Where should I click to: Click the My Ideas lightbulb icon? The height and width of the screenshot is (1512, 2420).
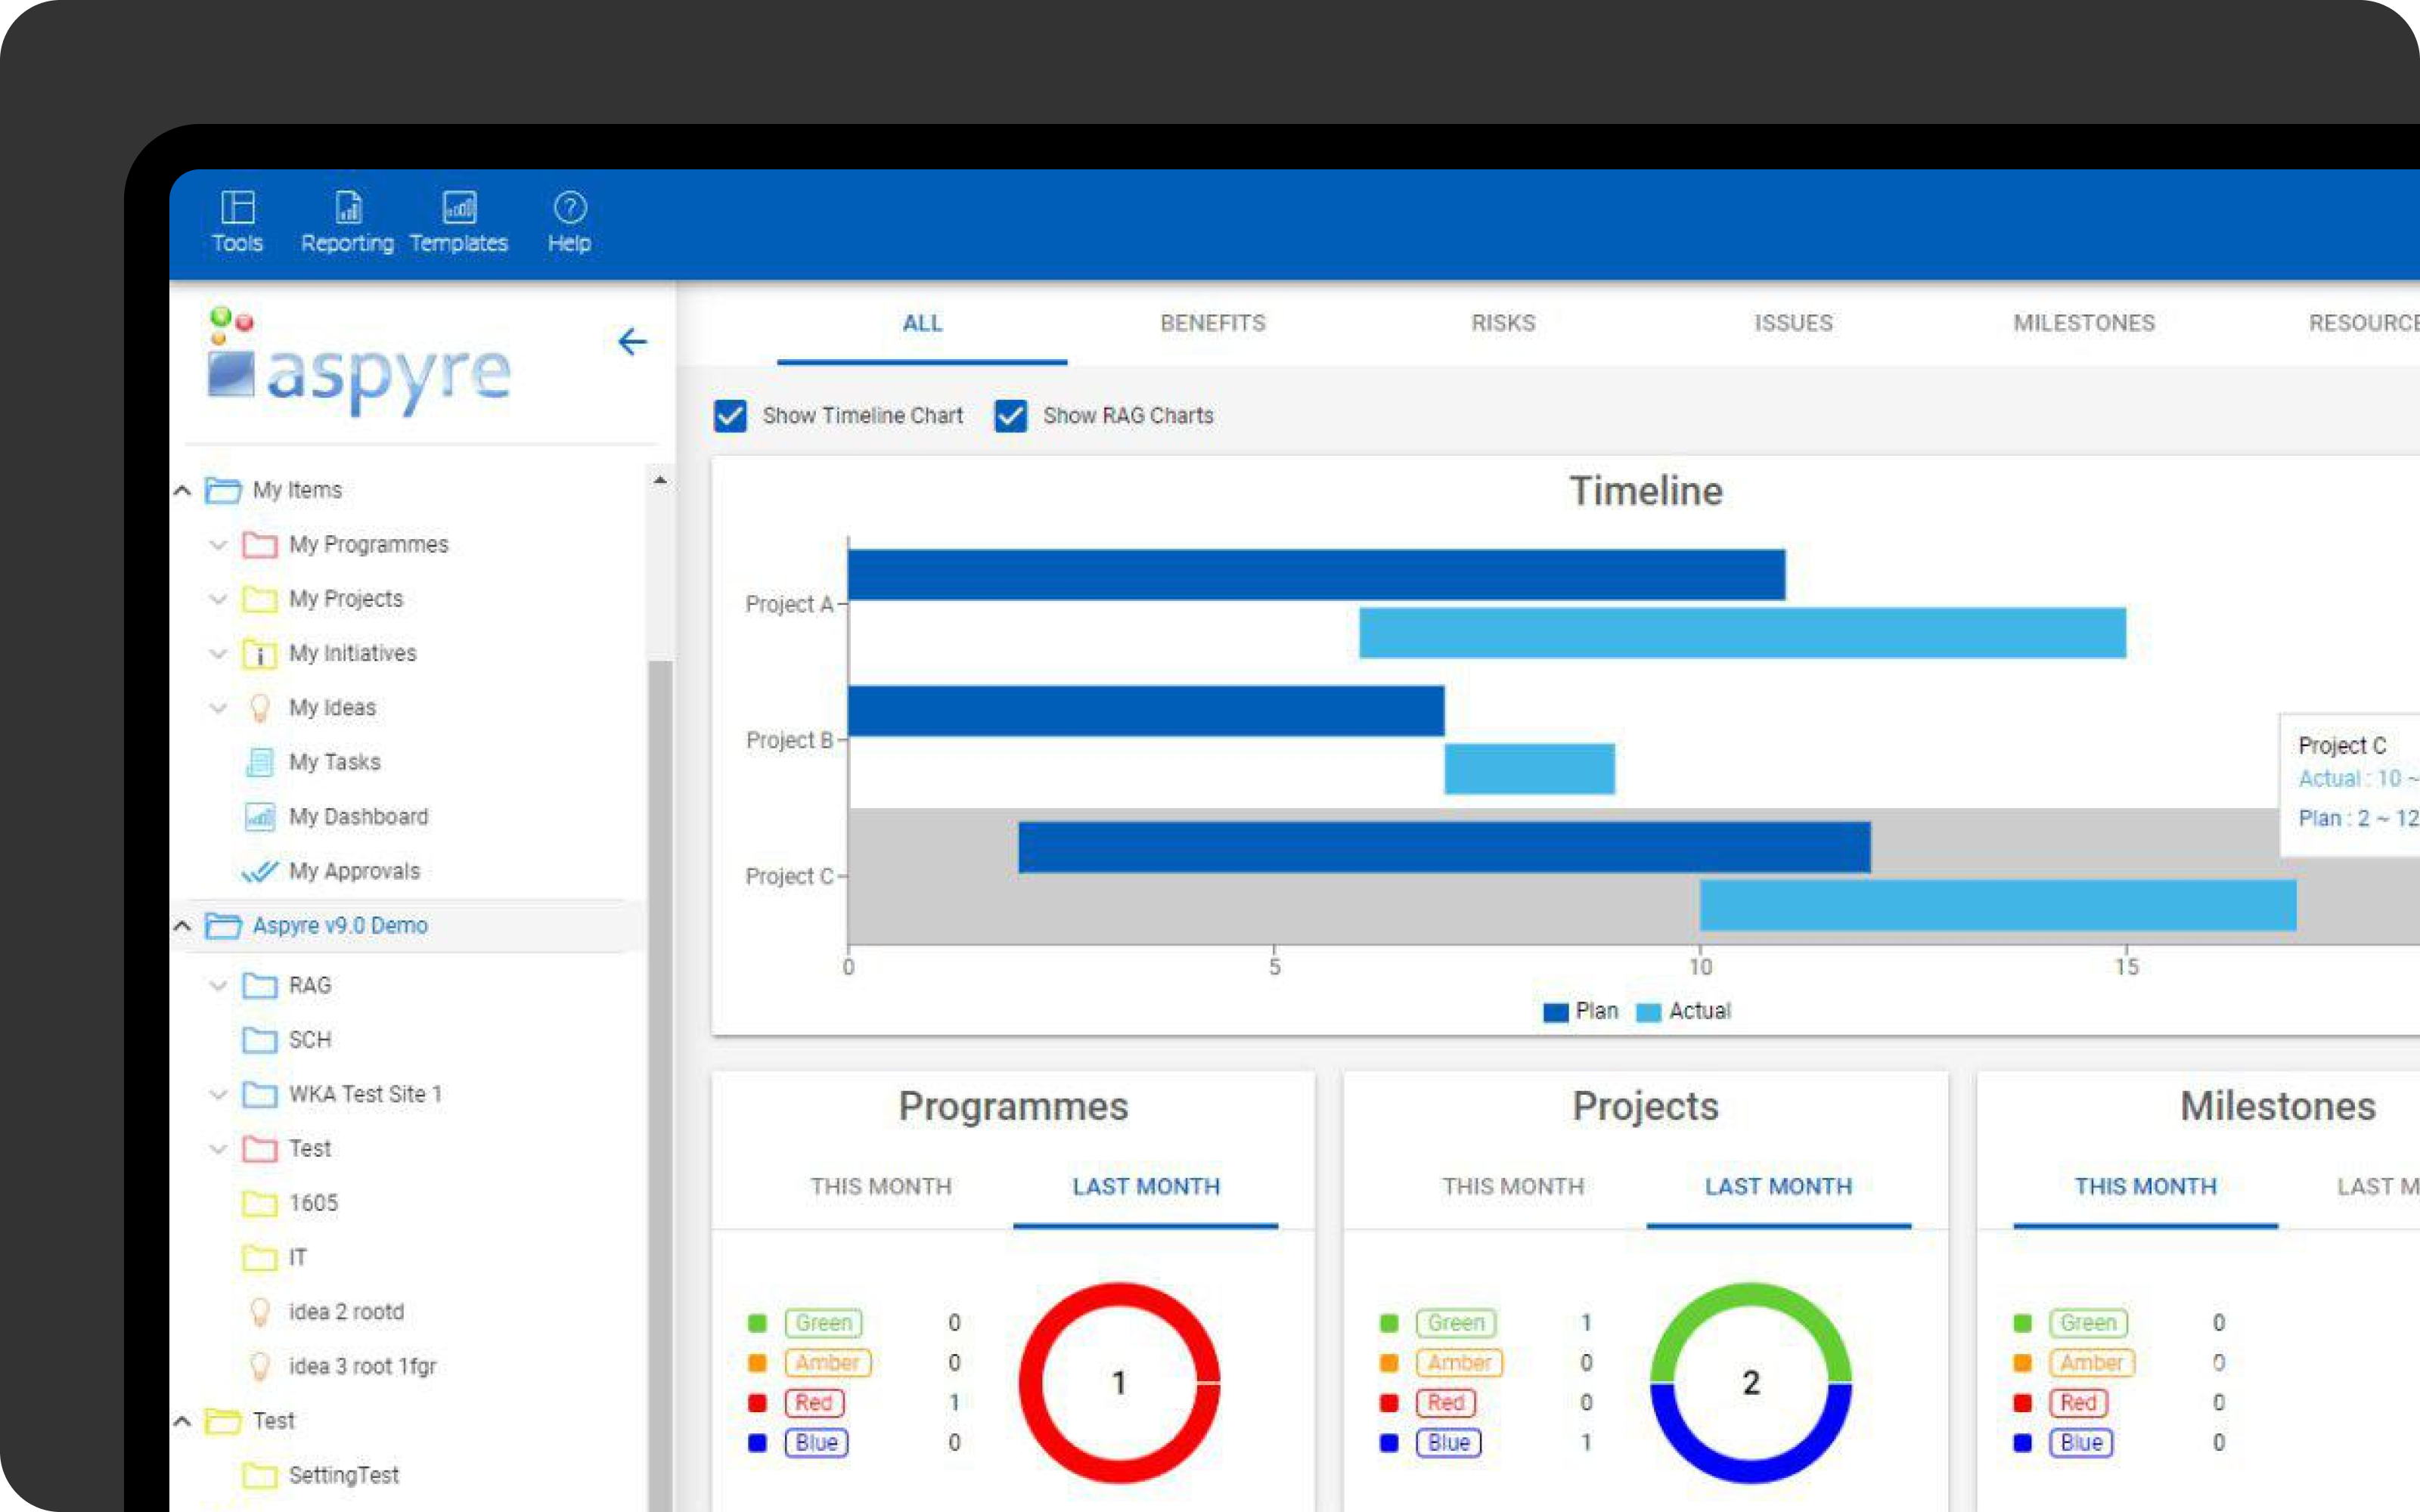tap(260, 708)
